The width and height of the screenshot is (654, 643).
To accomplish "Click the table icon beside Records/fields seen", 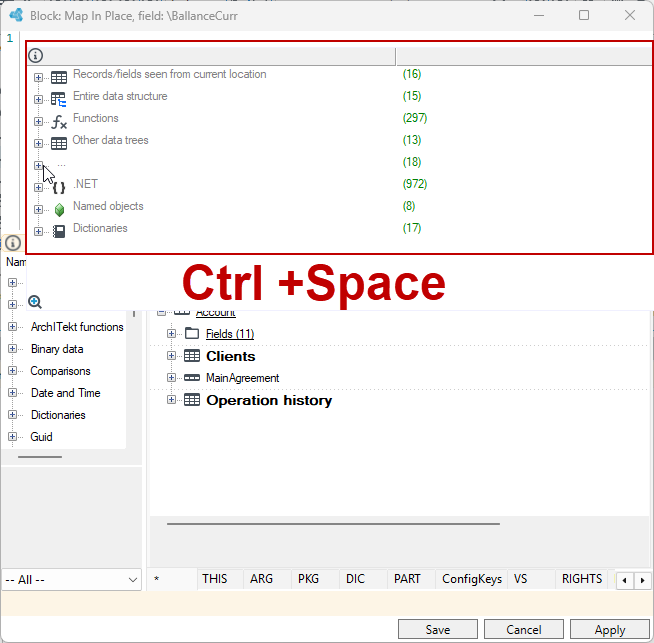I will pyautogui.click(x=59, y=78).
